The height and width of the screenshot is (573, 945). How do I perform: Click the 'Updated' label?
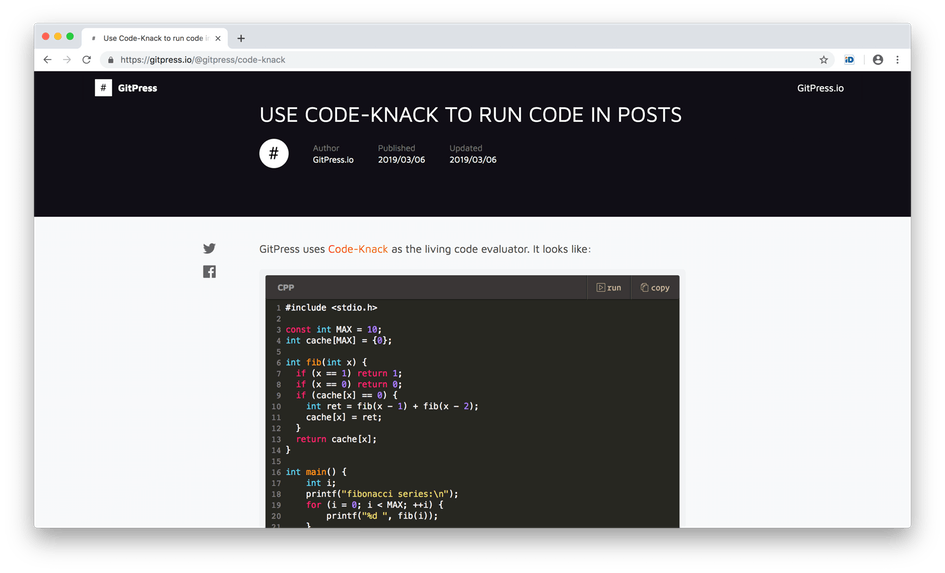coord(465,148)
